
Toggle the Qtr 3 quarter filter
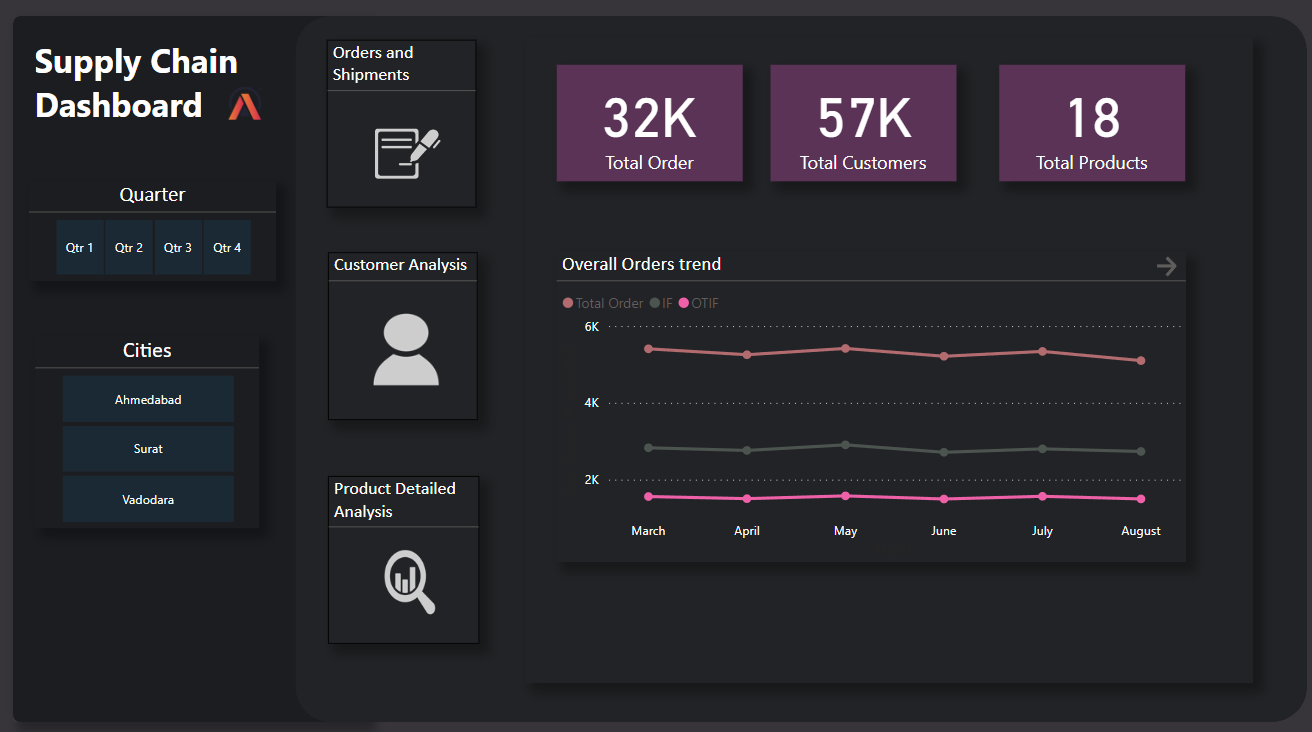pos(178,248)
